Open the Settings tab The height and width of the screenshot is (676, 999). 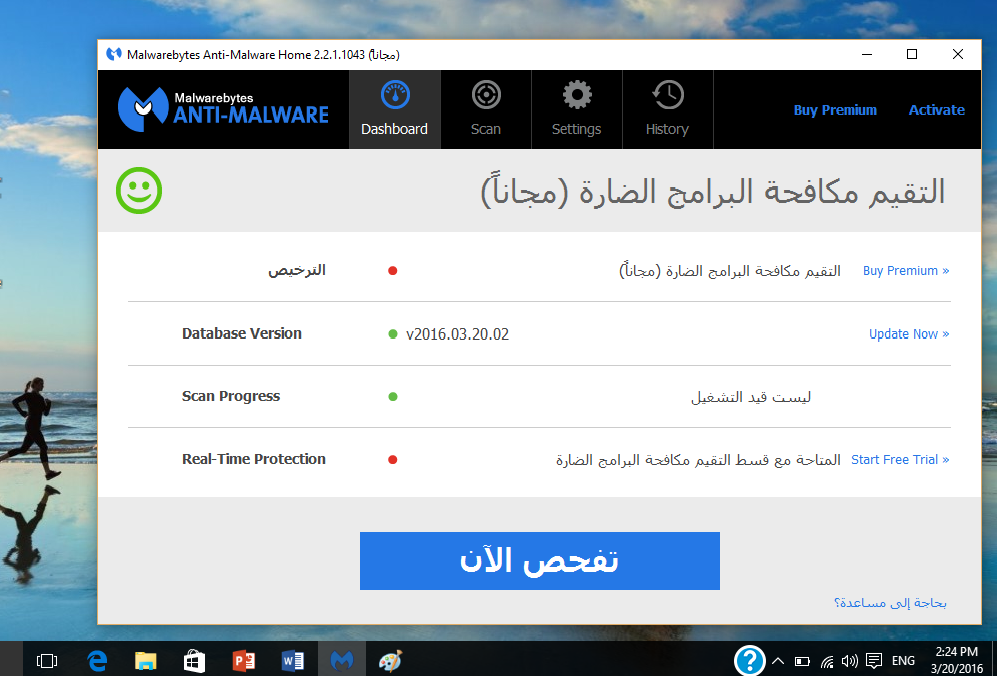[x=577, y=110]
